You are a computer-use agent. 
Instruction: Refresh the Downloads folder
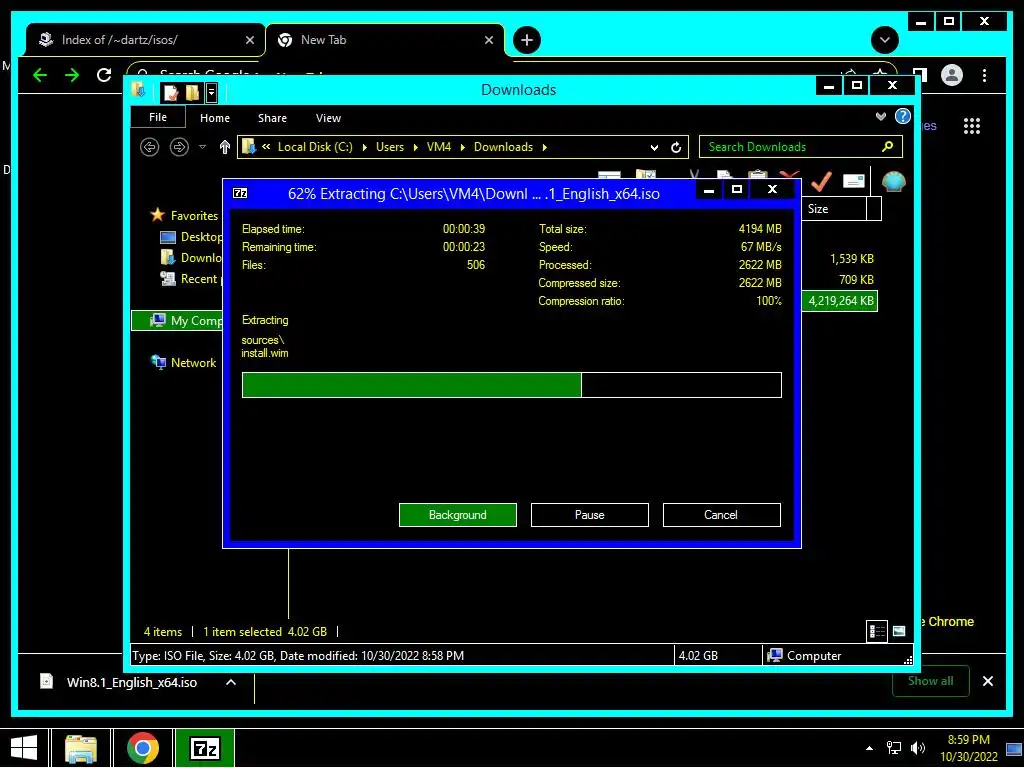click(x=676, y=148)
